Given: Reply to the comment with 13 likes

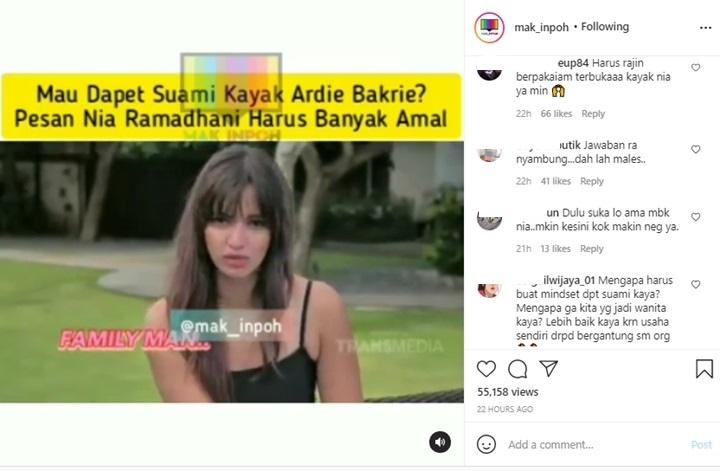Looking at the screenshot, I should (591, 249).
